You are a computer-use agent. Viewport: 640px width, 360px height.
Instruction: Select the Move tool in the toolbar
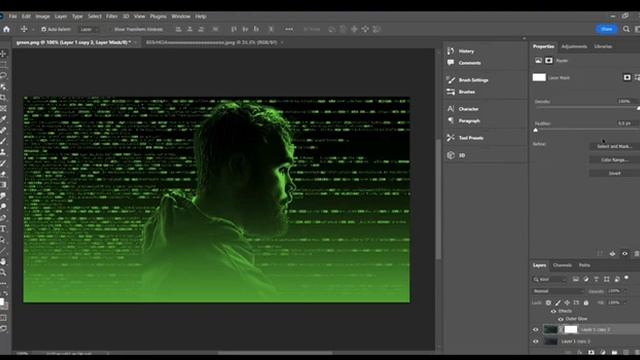[3, 53]
